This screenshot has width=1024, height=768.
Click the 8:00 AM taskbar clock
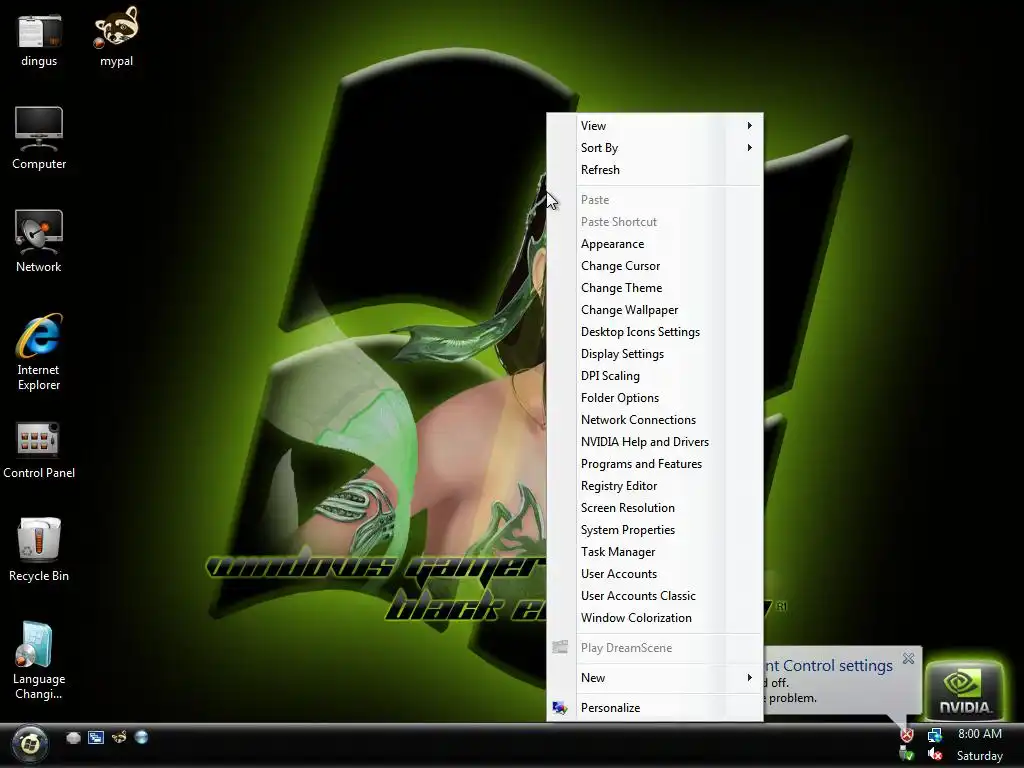[980, 734]
